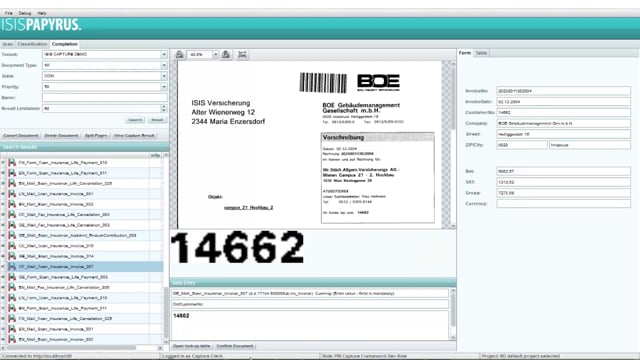
Task: Open the File menu
Action: point(9,13)
